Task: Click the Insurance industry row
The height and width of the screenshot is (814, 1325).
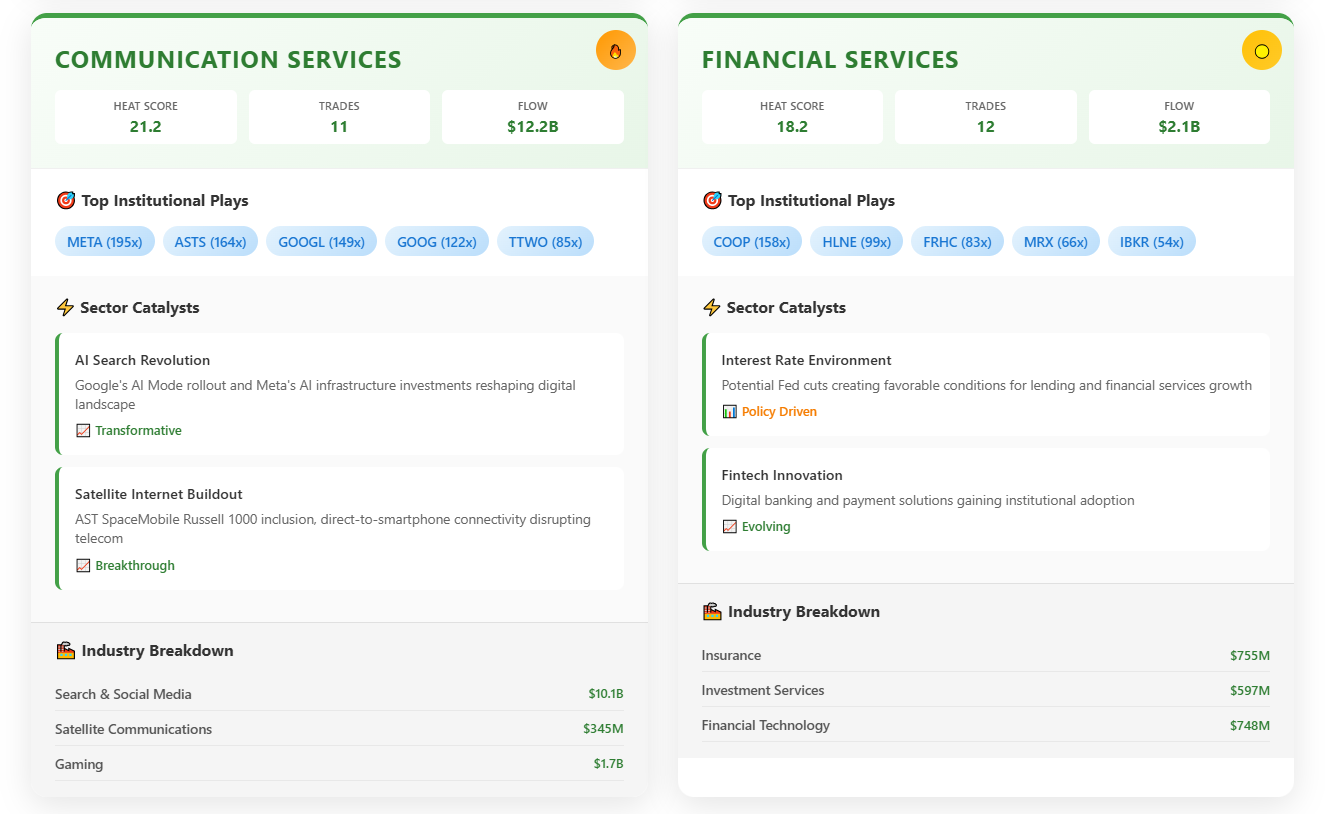Action: [x=986, y=655]
